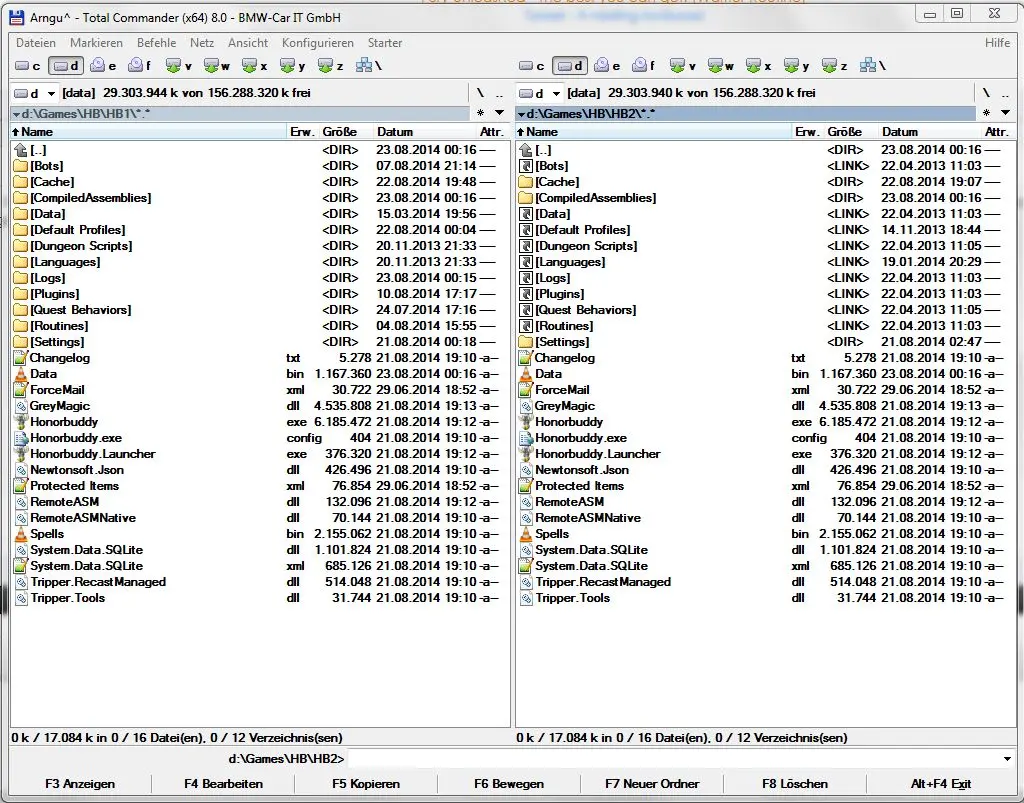Expand command line history dropdown
This screenshot has width=1024, height=803.
point(1007,759)
